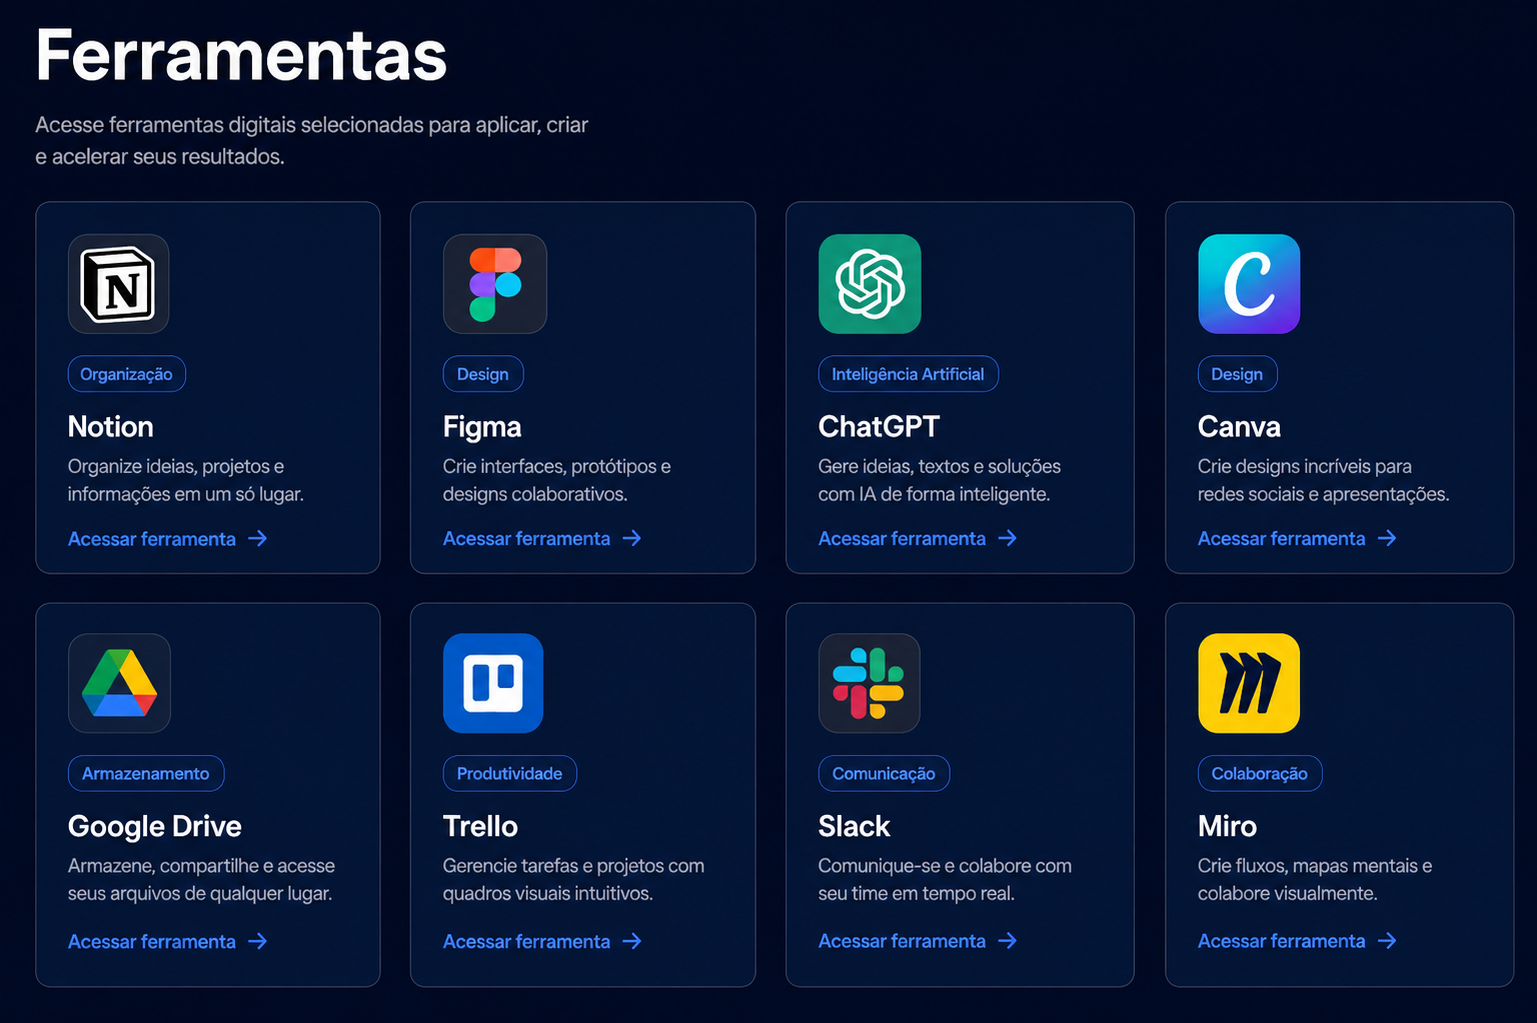
Task: Select the Inteligência Artificial category tag
Action: 908,374
